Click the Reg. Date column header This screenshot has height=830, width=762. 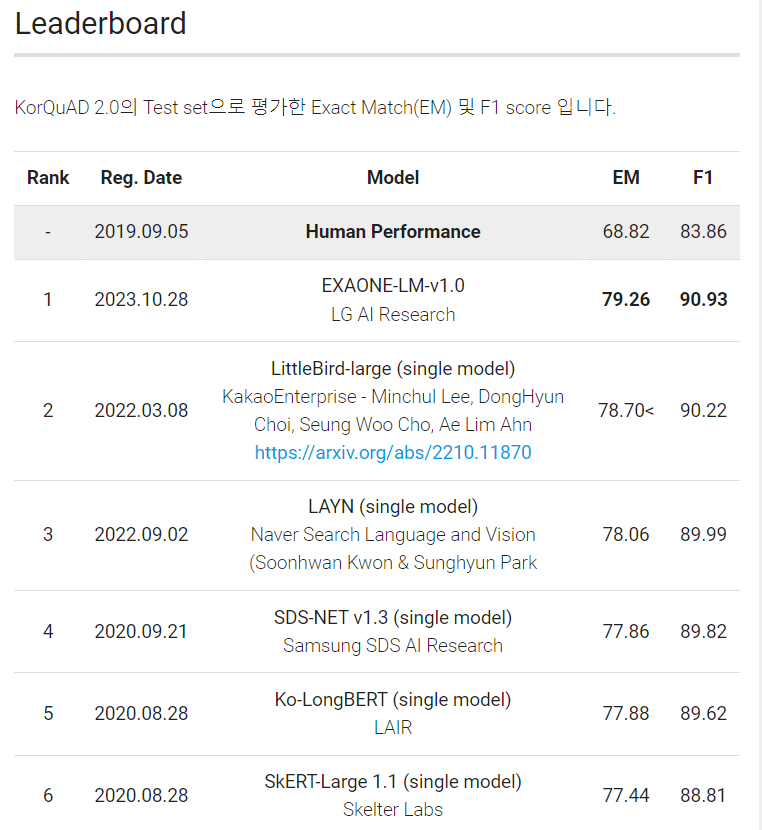141,178
